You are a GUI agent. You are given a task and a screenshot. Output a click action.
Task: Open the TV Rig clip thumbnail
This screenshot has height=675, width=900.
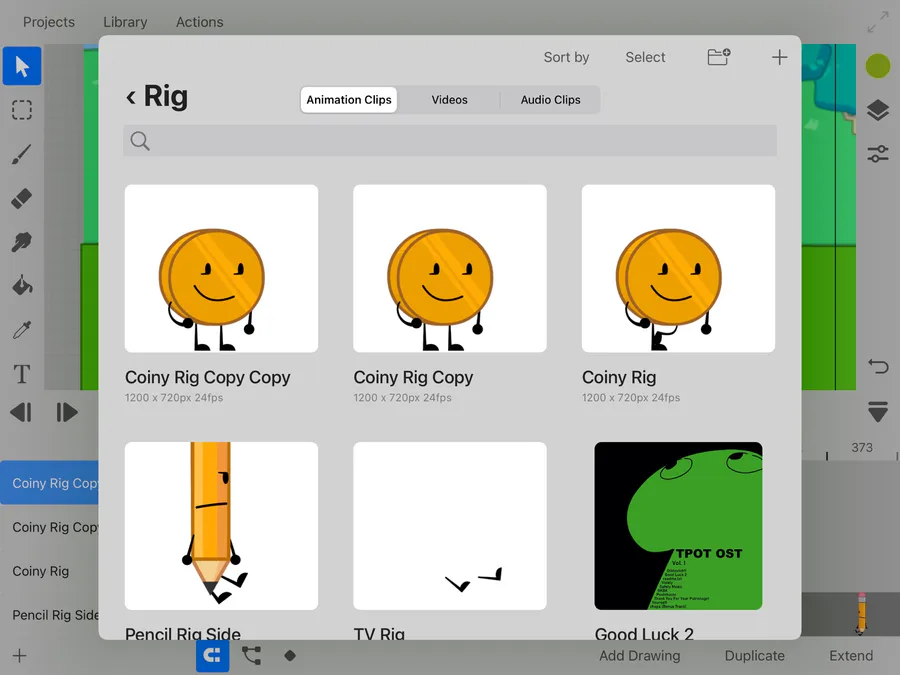click(x=450, y=526)
